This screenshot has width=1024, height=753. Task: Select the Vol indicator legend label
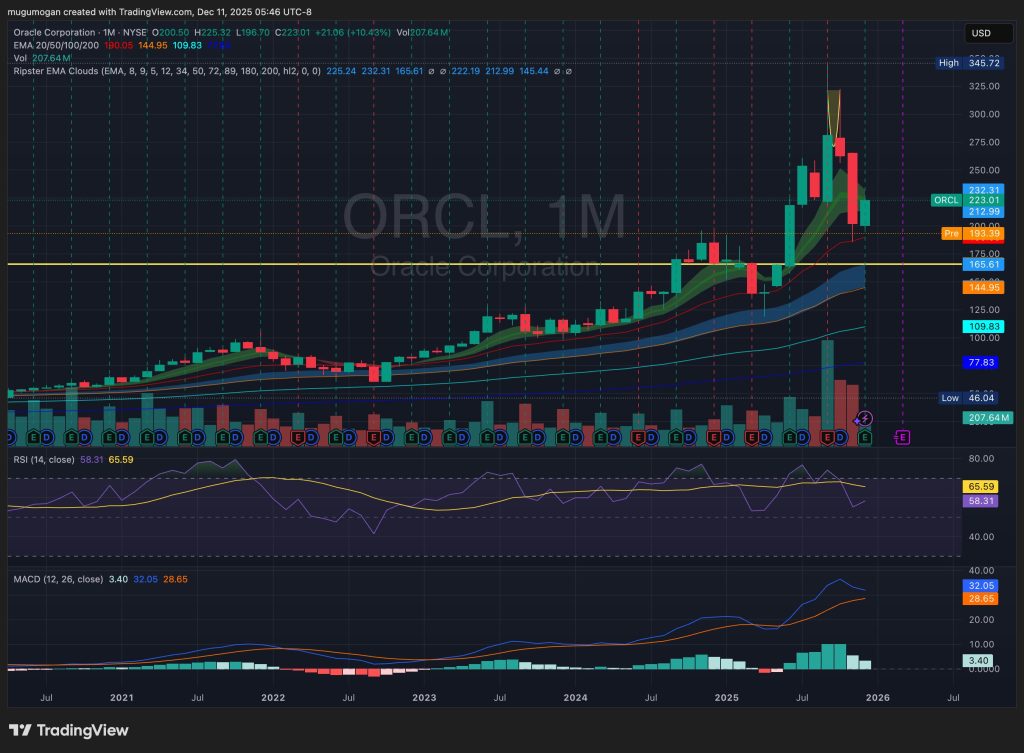click(18, 58)
